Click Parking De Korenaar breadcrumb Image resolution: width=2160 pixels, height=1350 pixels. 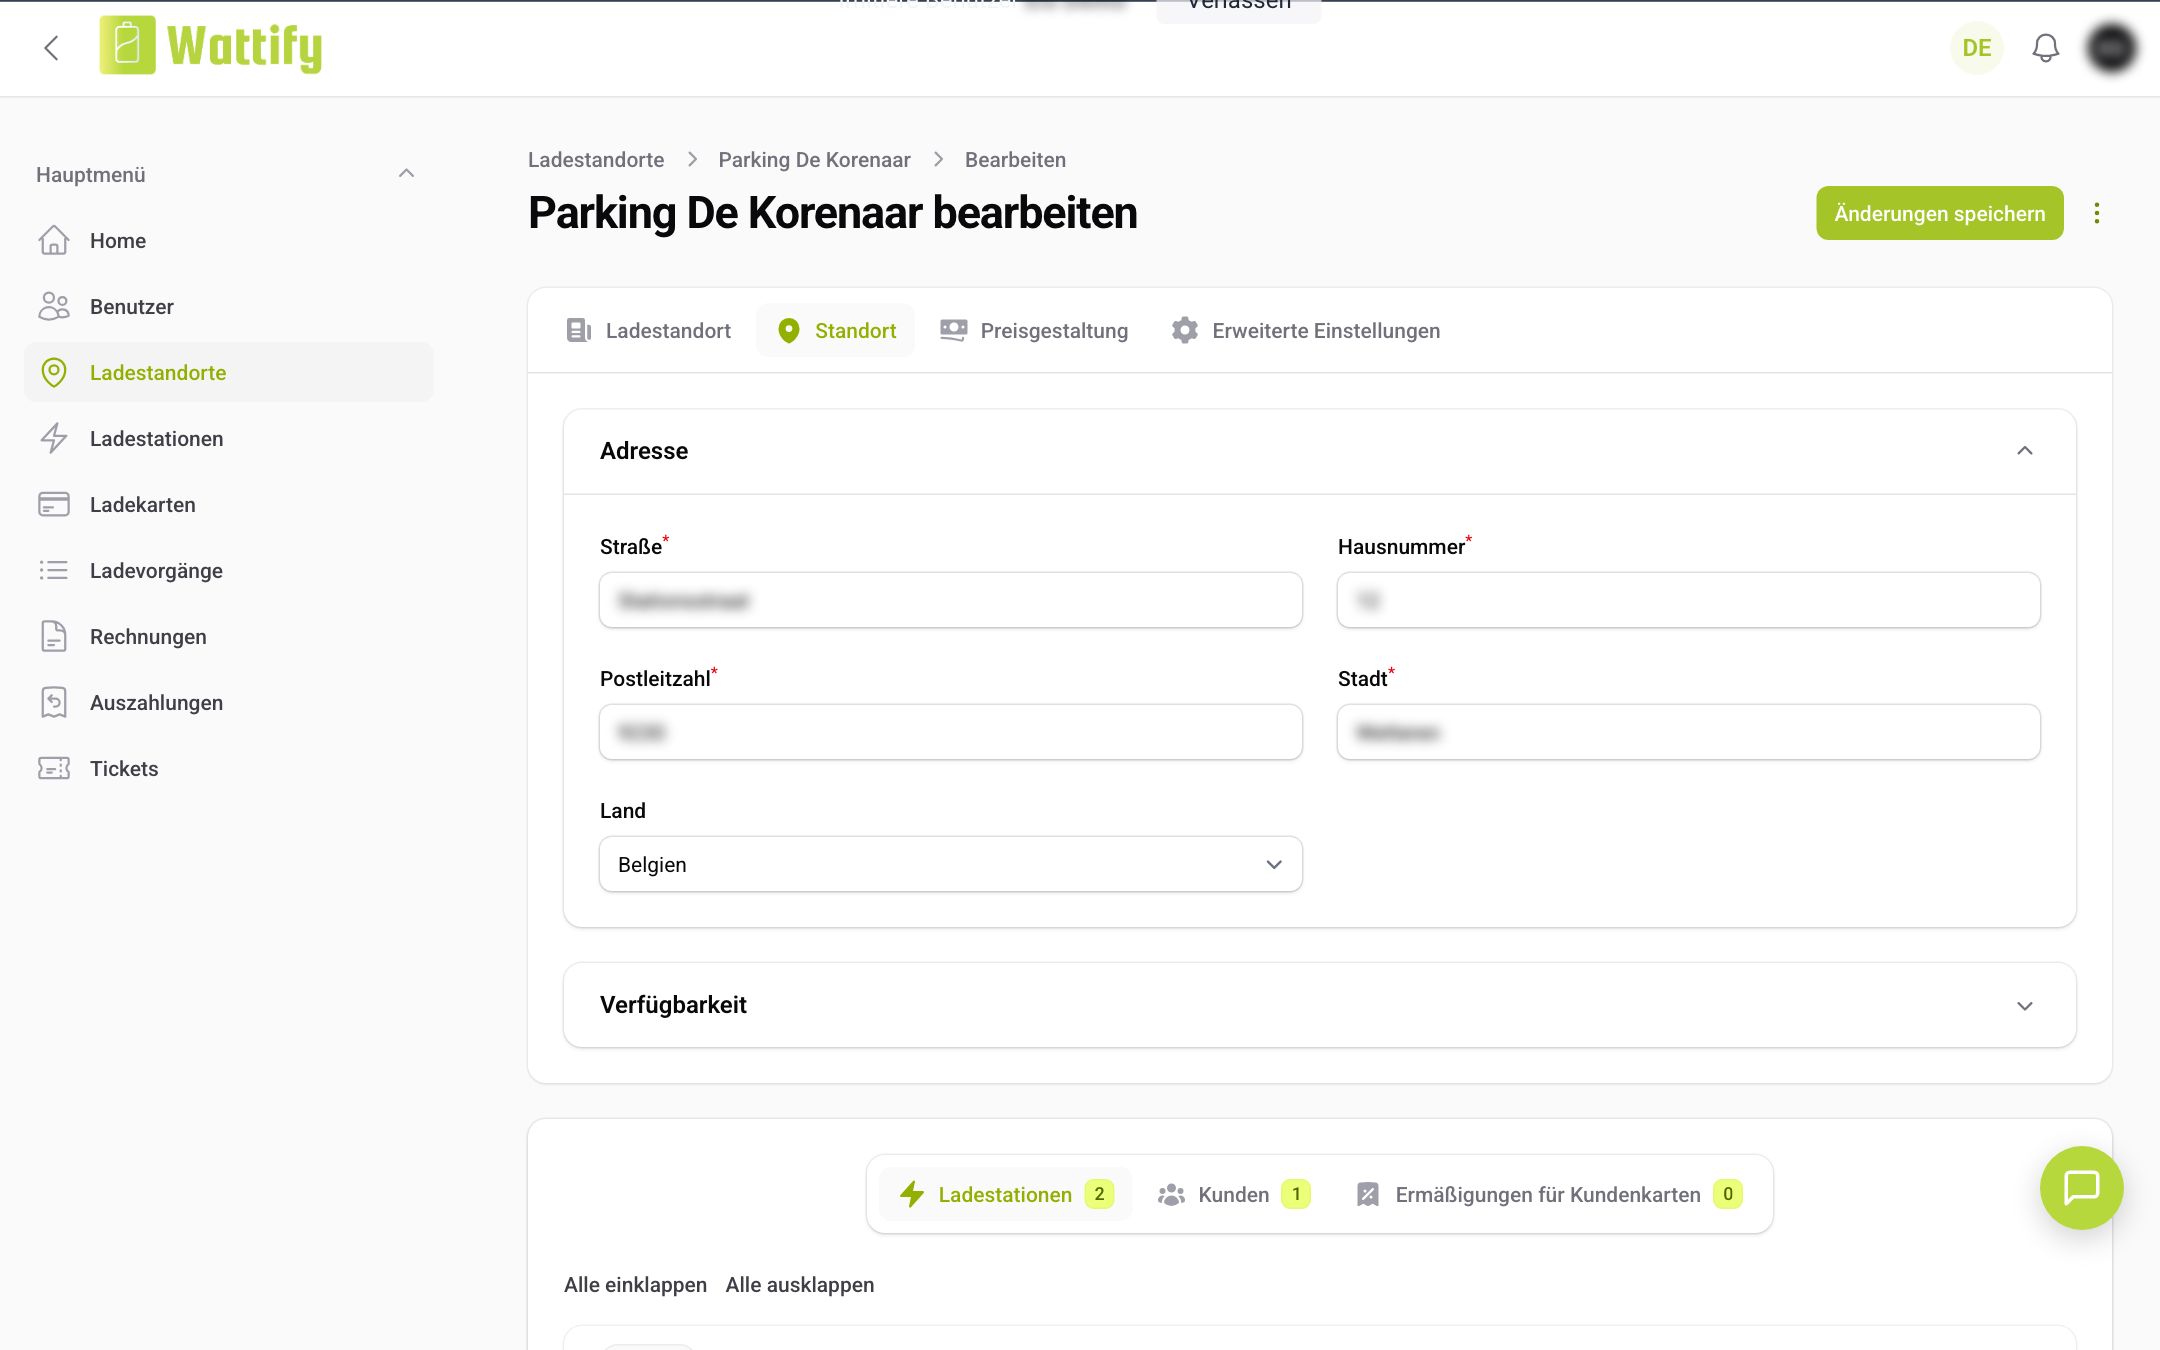pos(814,160)
